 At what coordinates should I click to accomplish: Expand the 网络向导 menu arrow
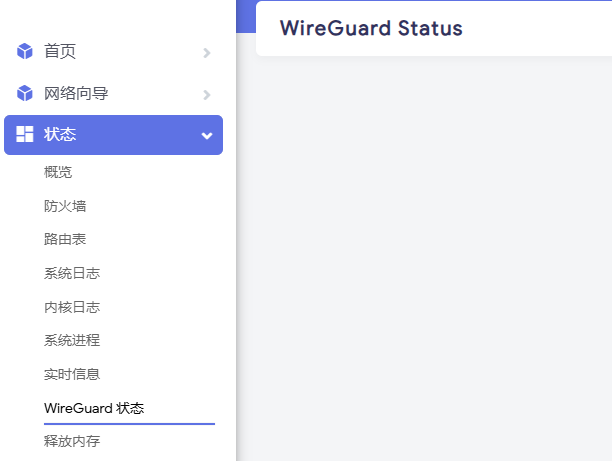tap(206, 94)
